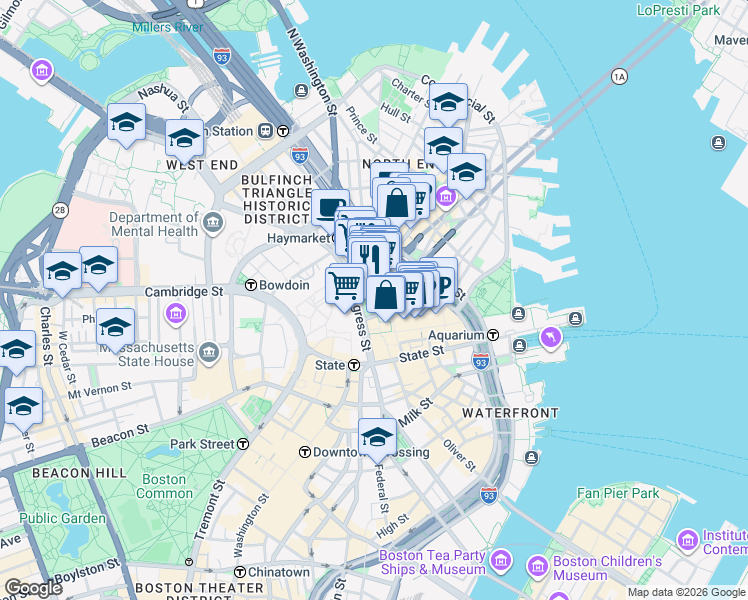This screenshot has width=748, height=600.
Task: Select the shopping bag marker in North End
Action: click(396, 205)
